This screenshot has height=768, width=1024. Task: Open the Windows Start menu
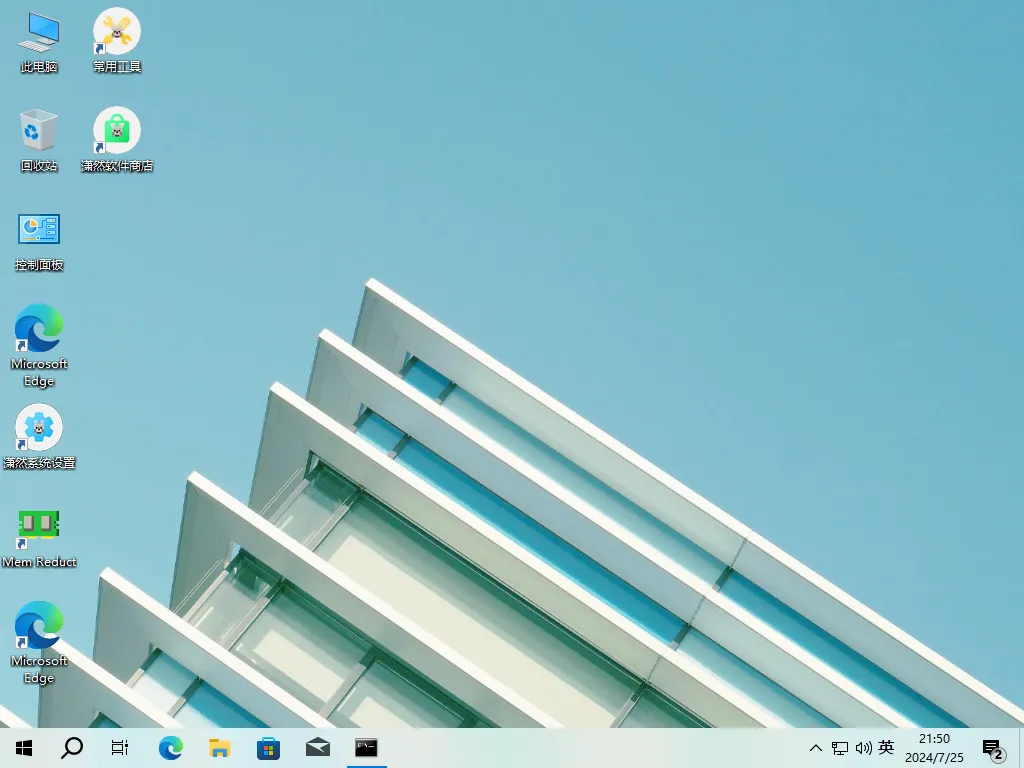[23, 747]
